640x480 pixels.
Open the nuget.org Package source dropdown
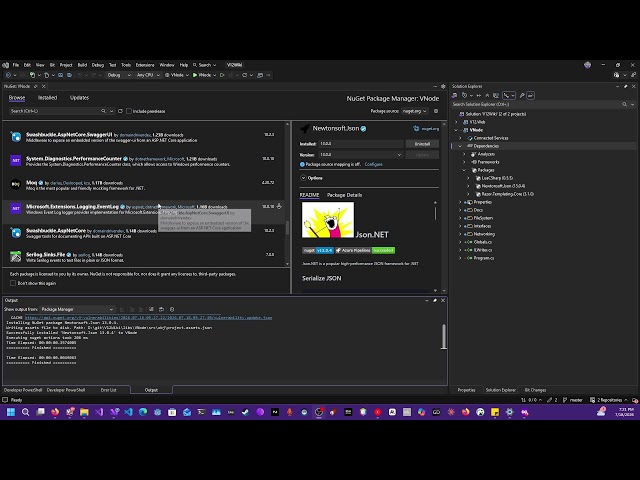[414, 111]
